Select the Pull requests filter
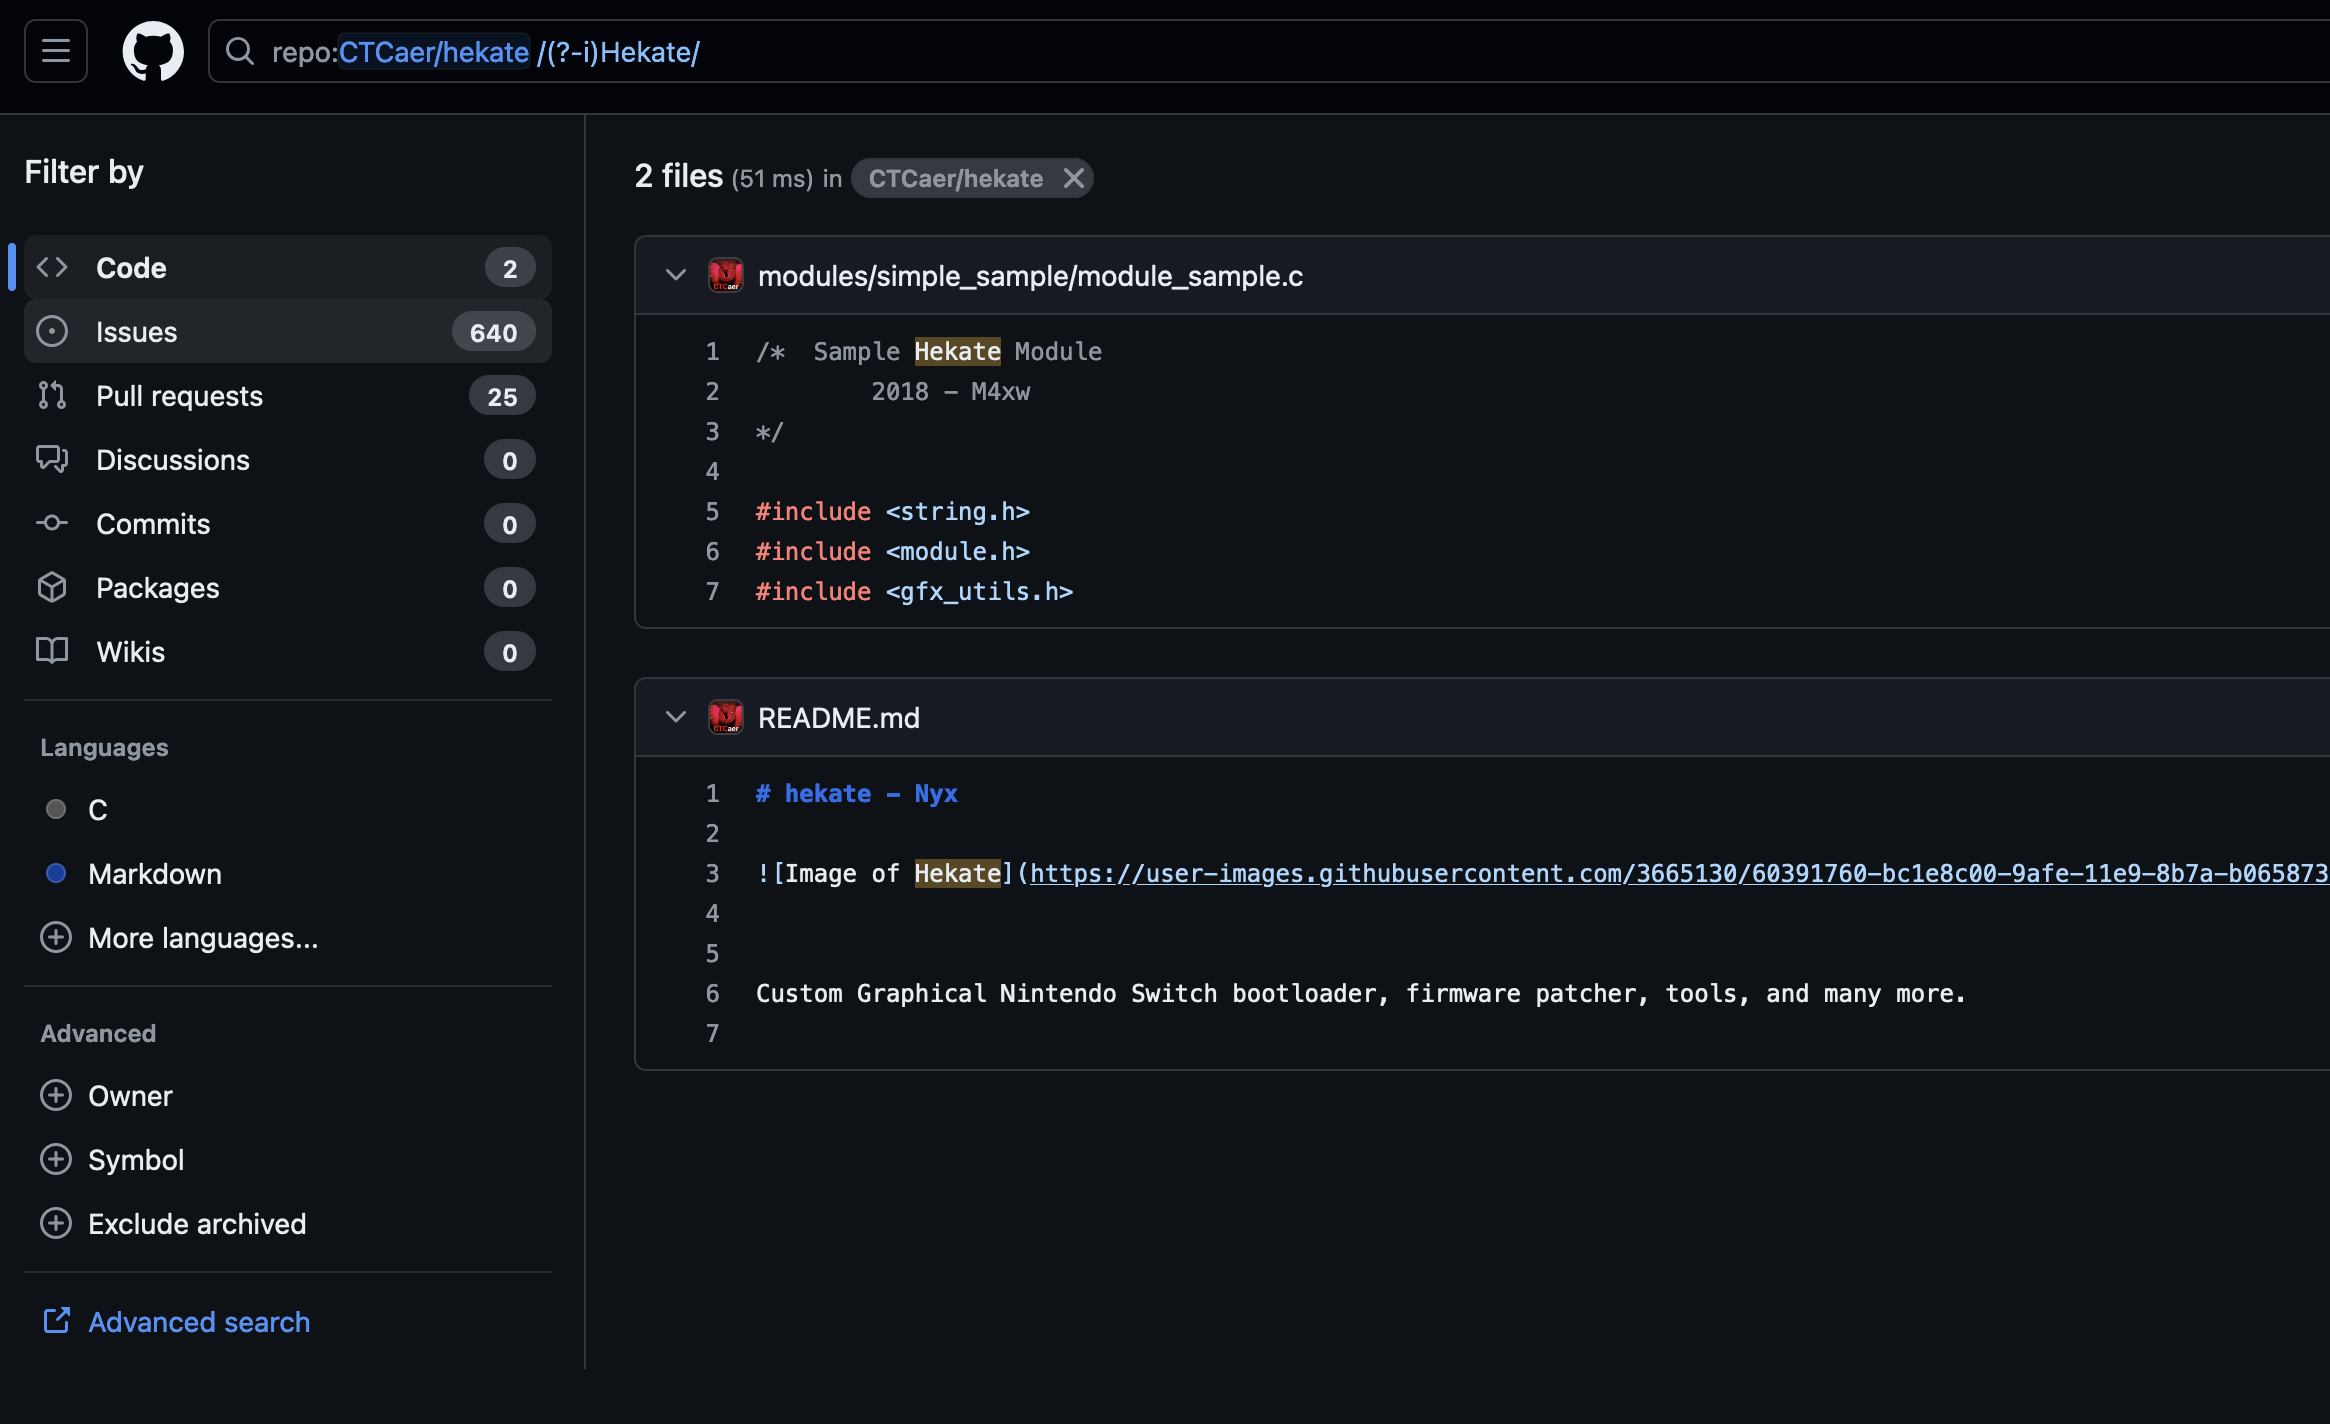Image resolution: width=2330 pixels, height=1424 pixels. click(287, 396)
